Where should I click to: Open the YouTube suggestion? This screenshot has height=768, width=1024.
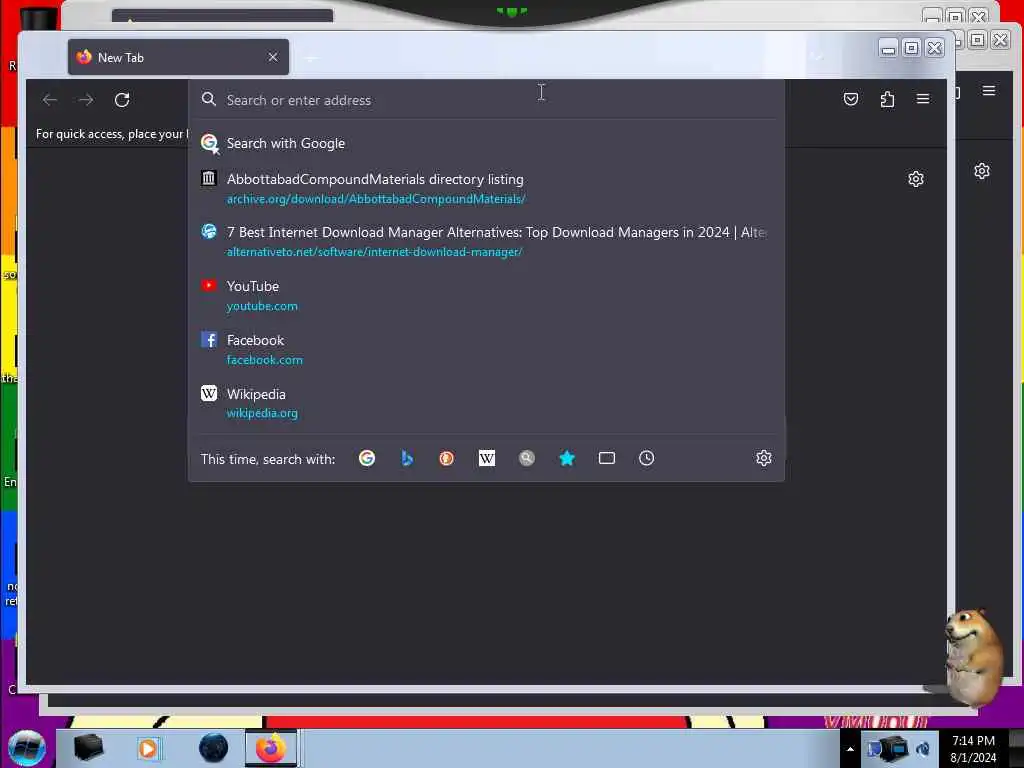coord(487,295)
